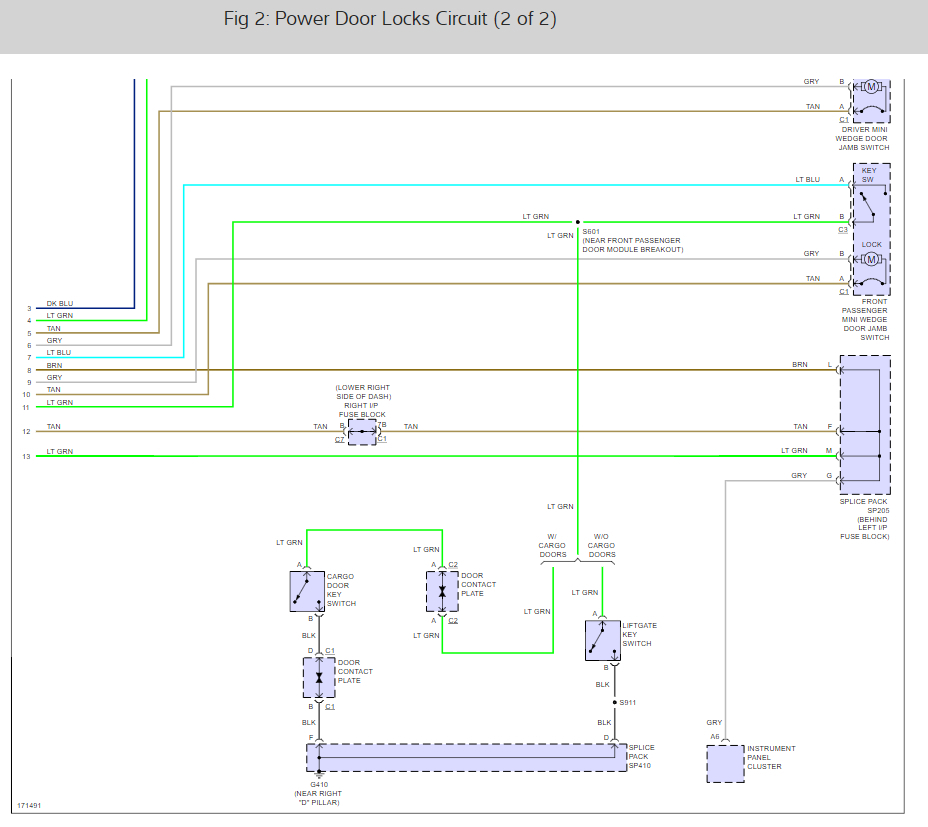This screenshot has width=928, height=827.
Task: Click the diagram ID number 171491
Action: point(29,804)
